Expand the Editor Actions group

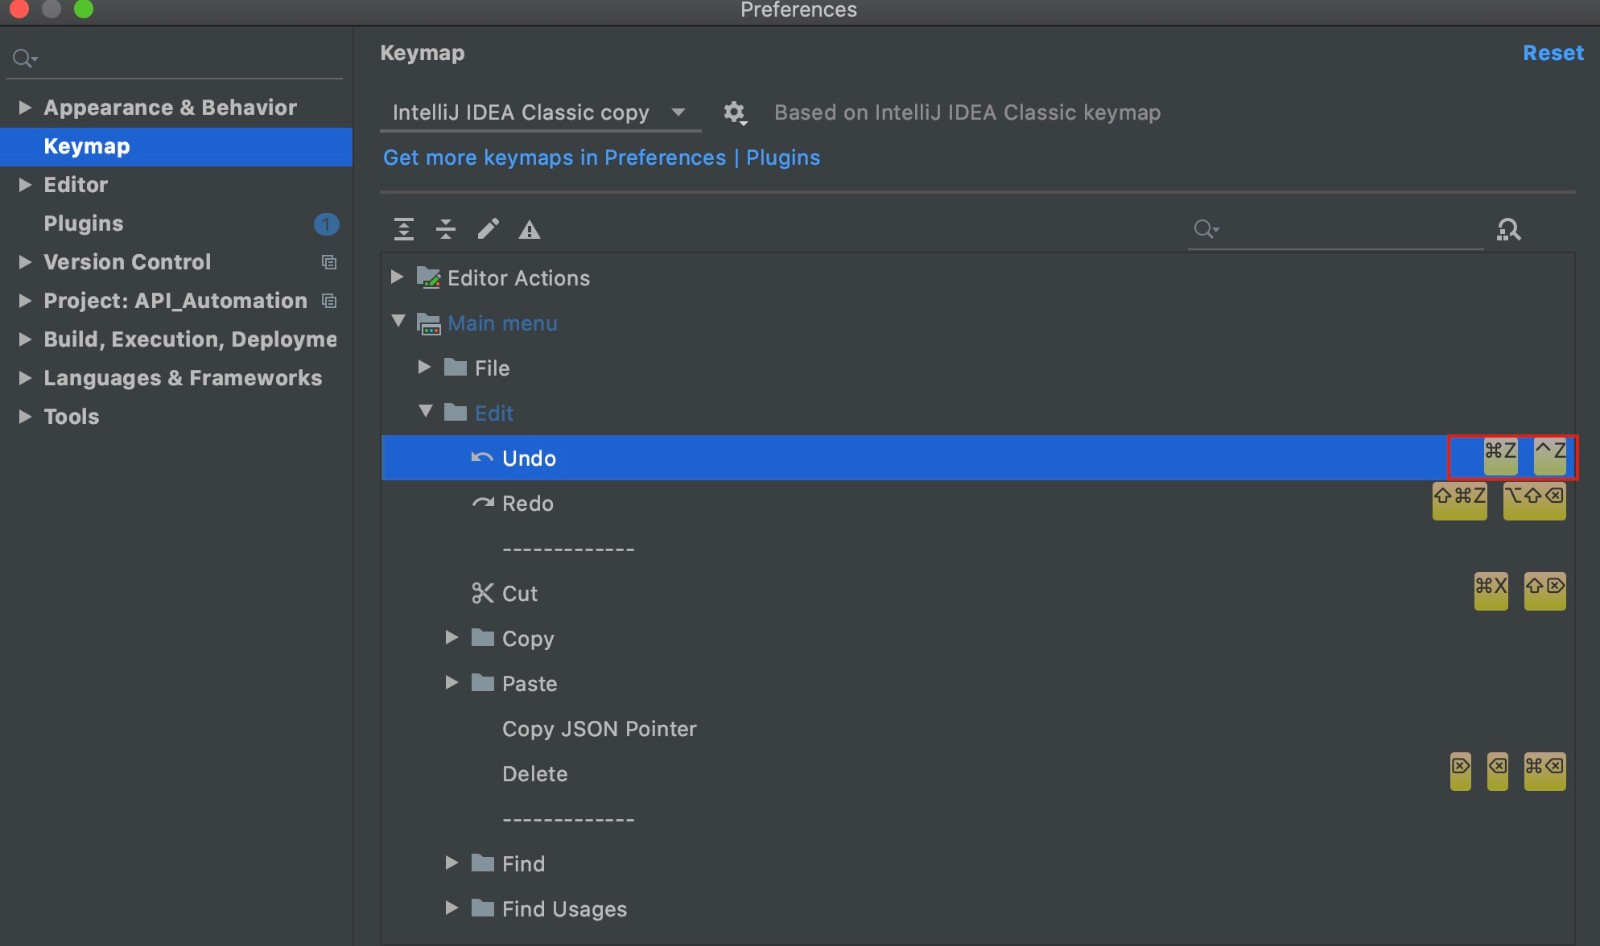[397, 277]
